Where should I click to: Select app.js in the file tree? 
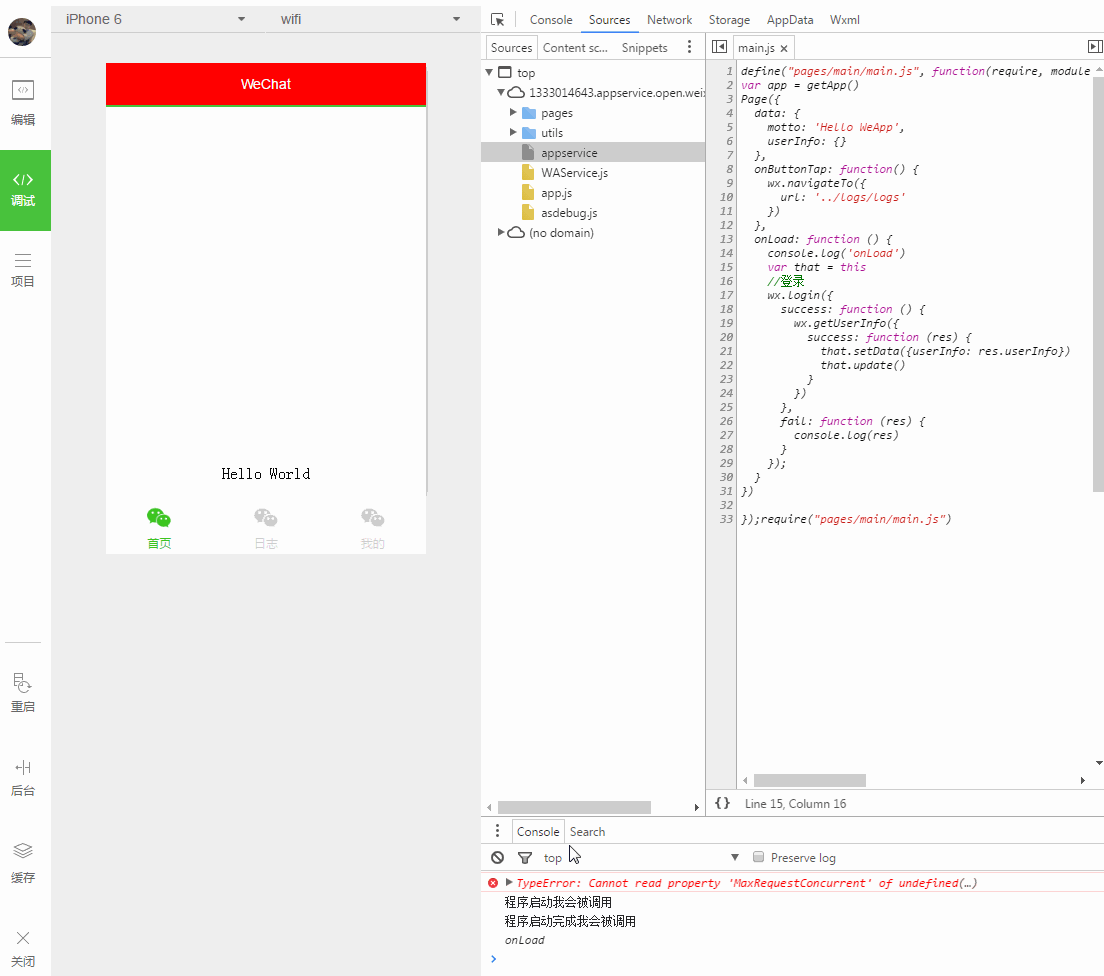click(x=556, y=193)
